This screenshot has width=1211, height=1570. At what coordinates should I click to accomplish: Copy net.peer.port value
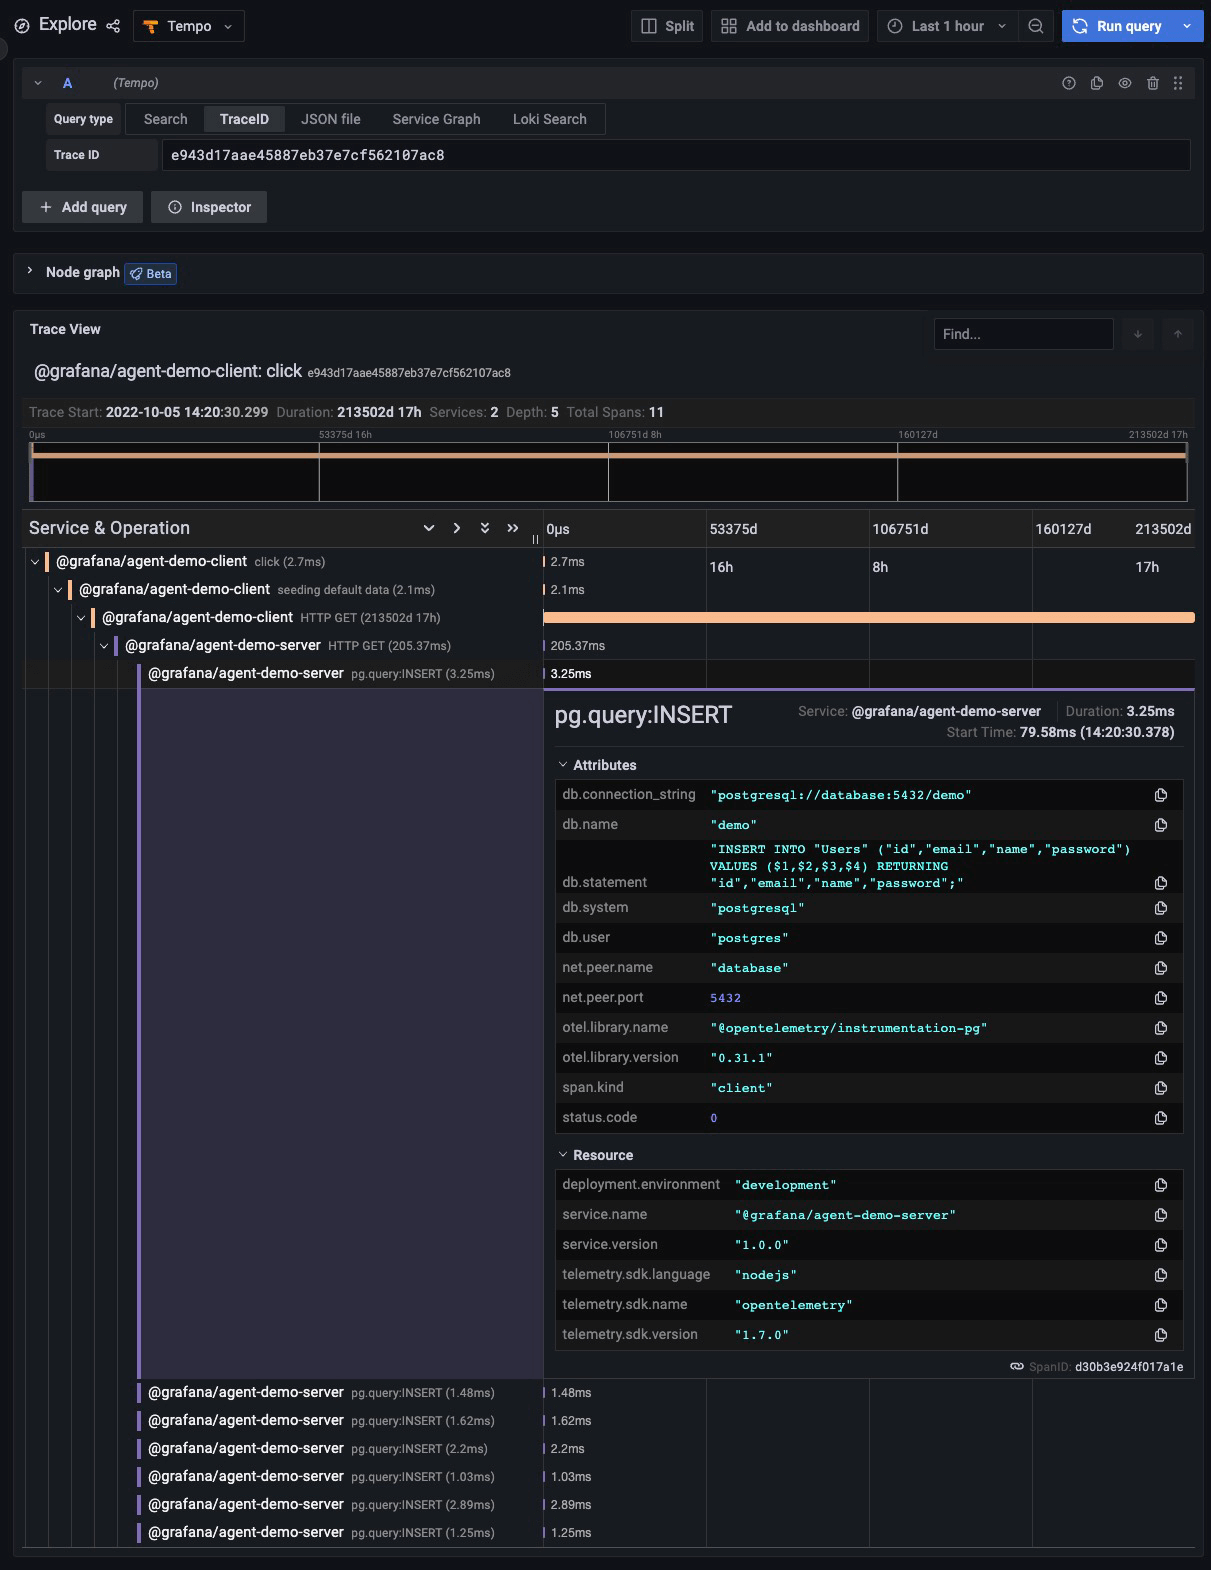point(1161,998)
